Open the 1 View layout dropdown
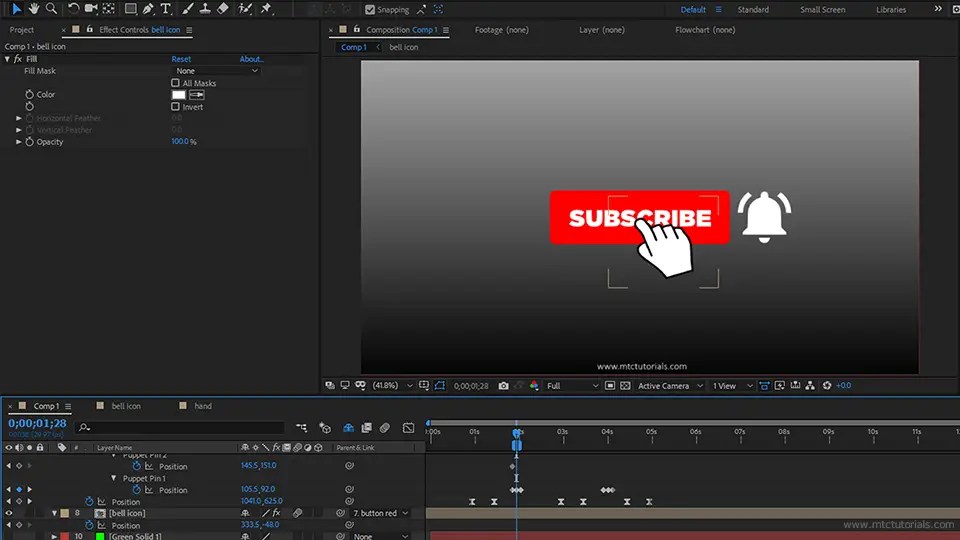The image size is (960, 540). 732,386
